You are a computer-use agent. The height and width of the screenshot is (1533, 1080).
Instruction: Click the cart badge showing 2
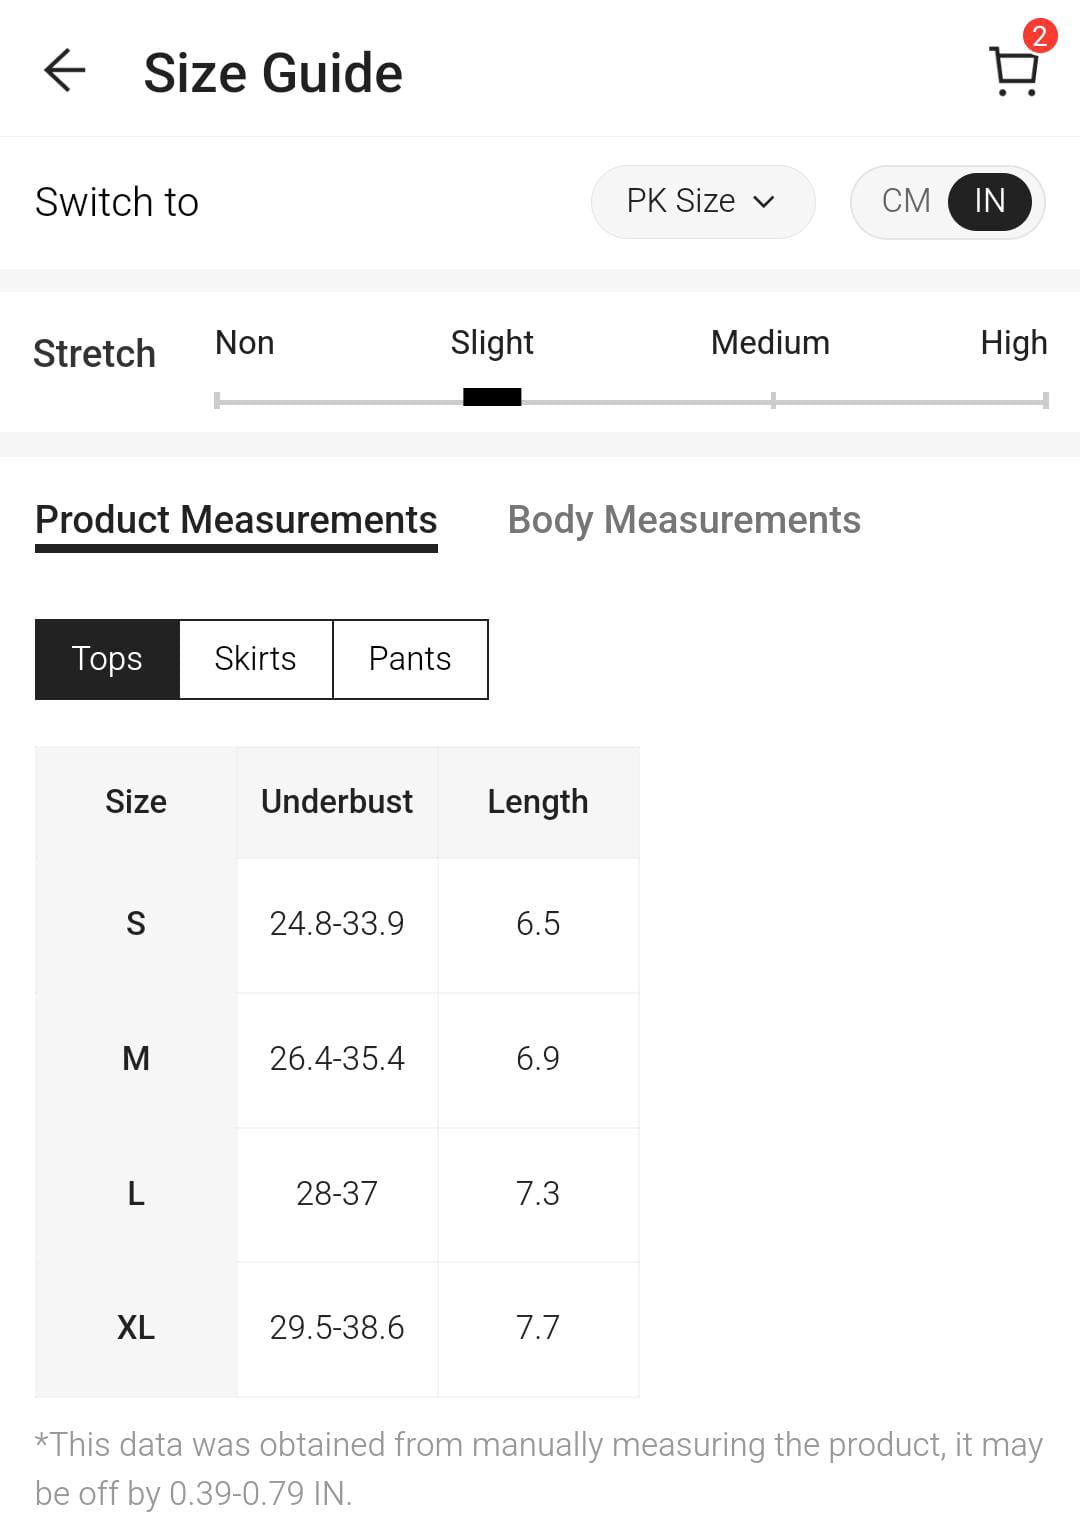point(1039,36)
